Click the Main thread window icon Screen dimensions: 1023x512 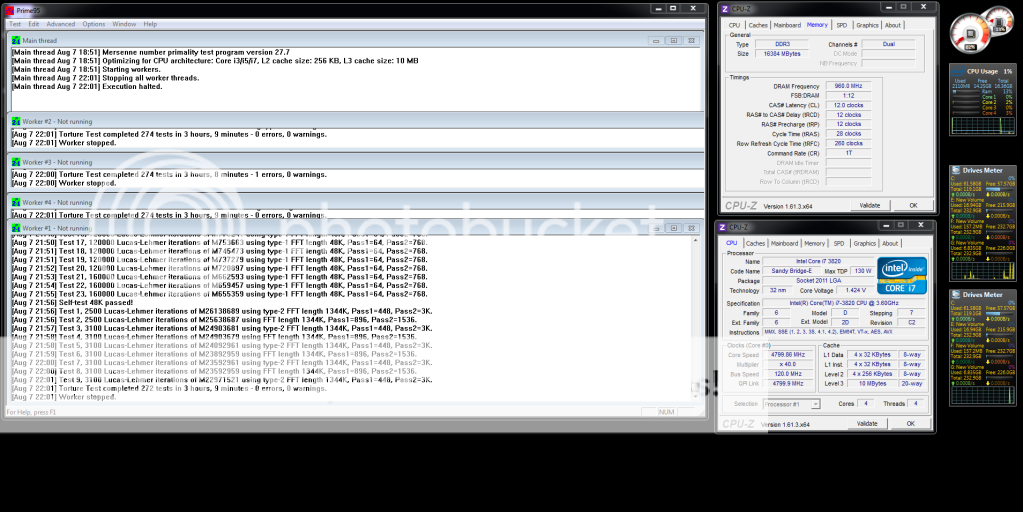[x=16, y=40]
